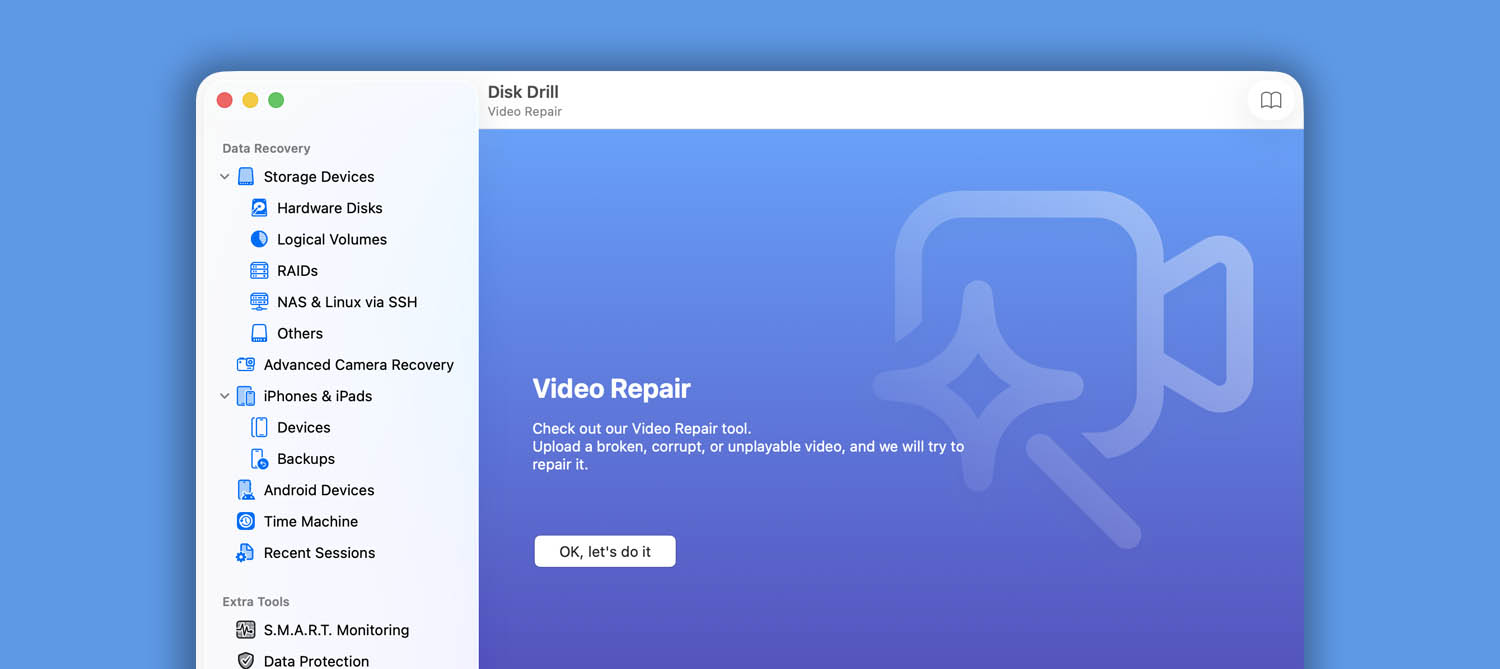Click the 'OK, let's do it' button

pos(604,550)
